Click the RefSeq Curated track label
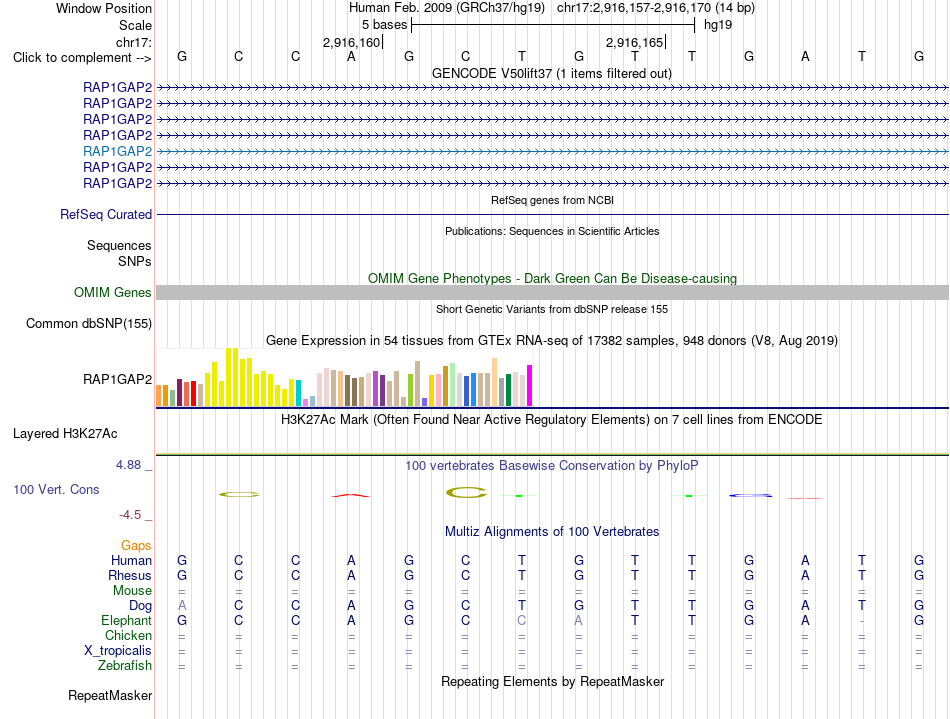Viewport: 950px width, 719px height. point(106,214)
